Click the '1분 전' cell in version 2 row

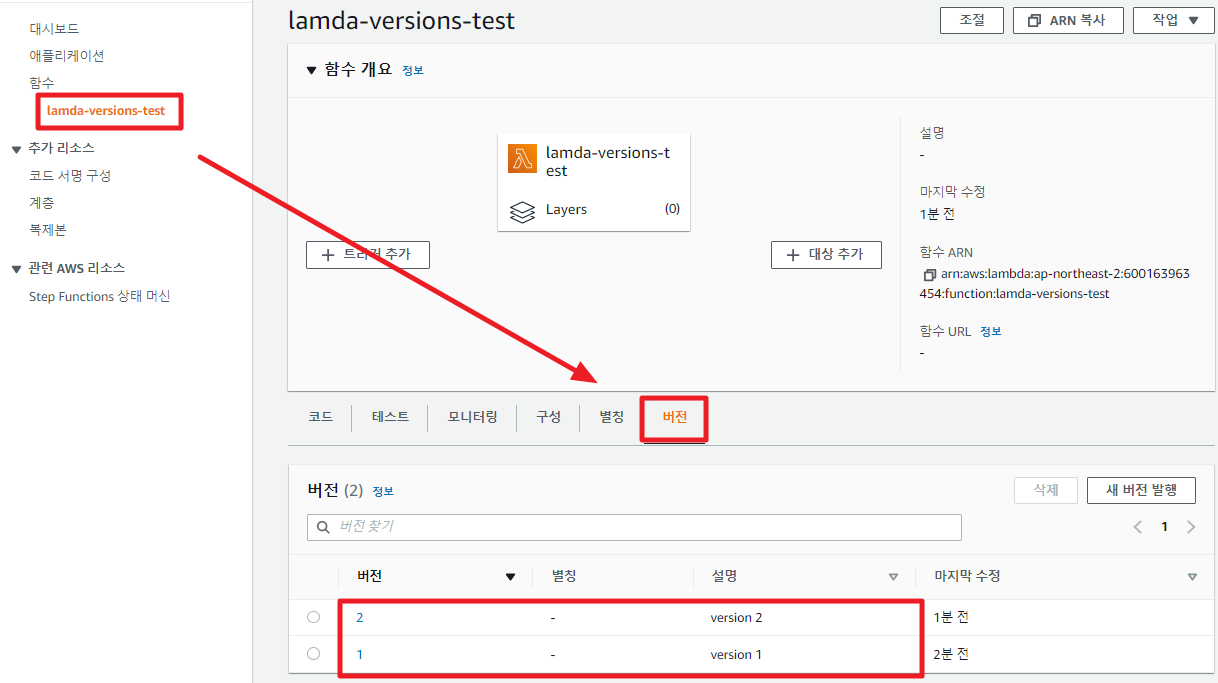pyautogui.click(x=951, y=617)
